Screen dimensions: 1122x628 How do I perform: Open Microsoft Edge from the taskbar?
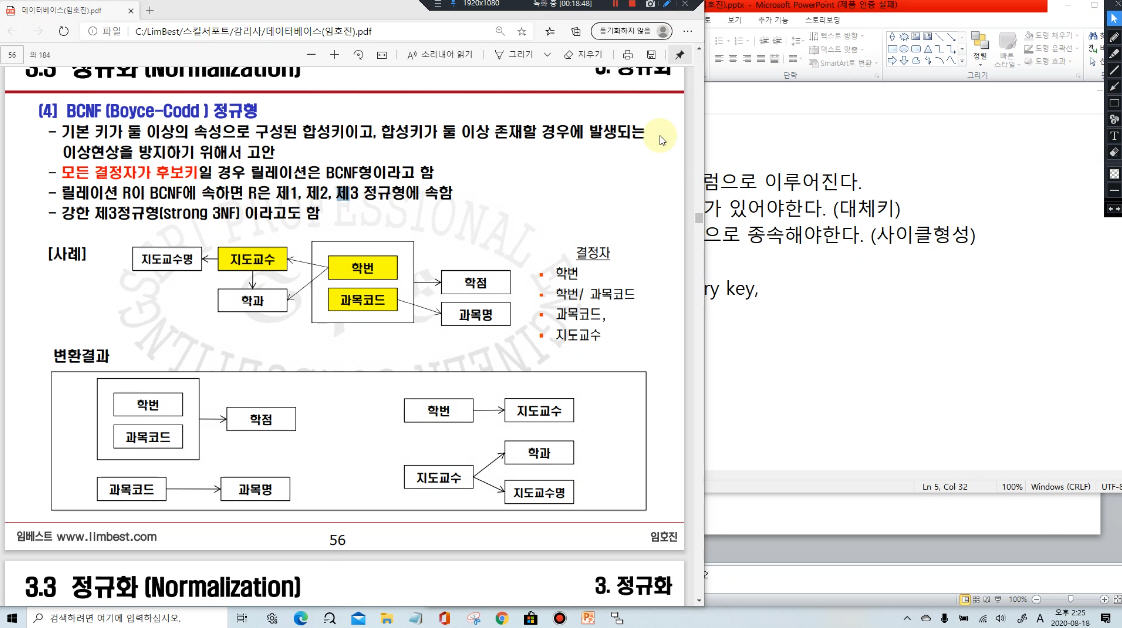pyautogui.click(x=301, y=618)
